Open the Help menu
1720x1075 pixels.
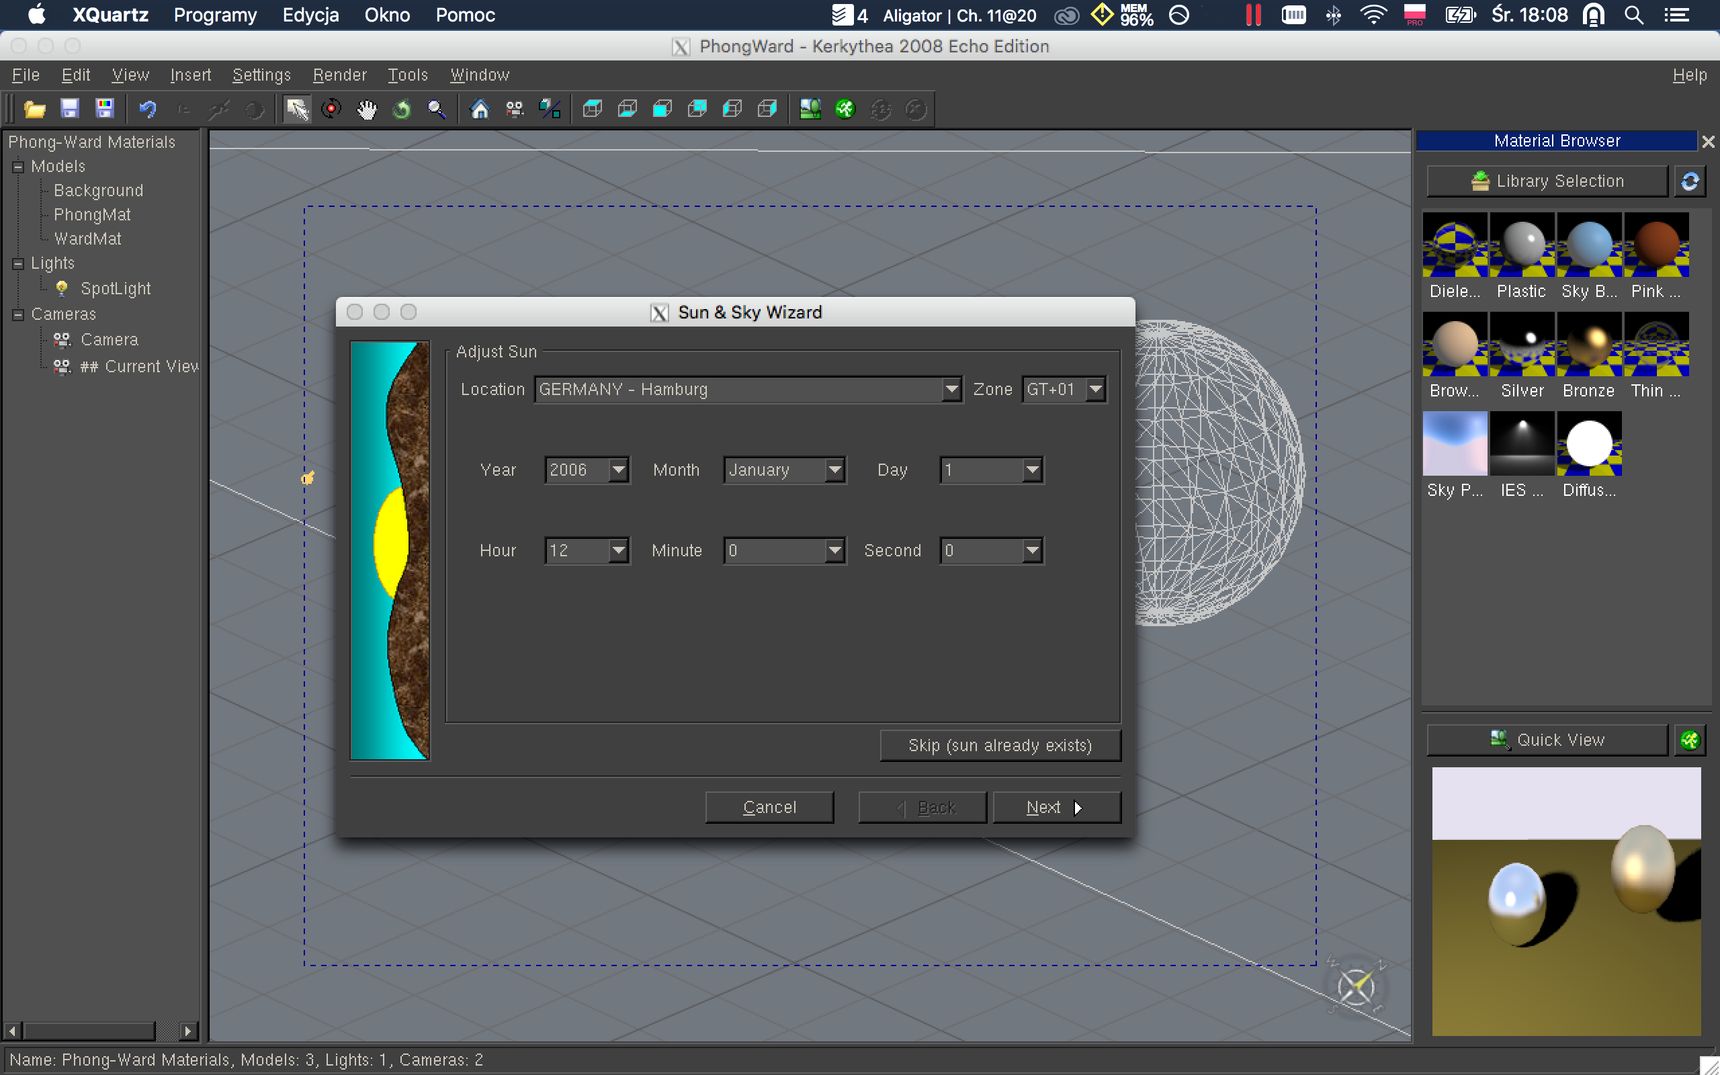pos(1689,75)
